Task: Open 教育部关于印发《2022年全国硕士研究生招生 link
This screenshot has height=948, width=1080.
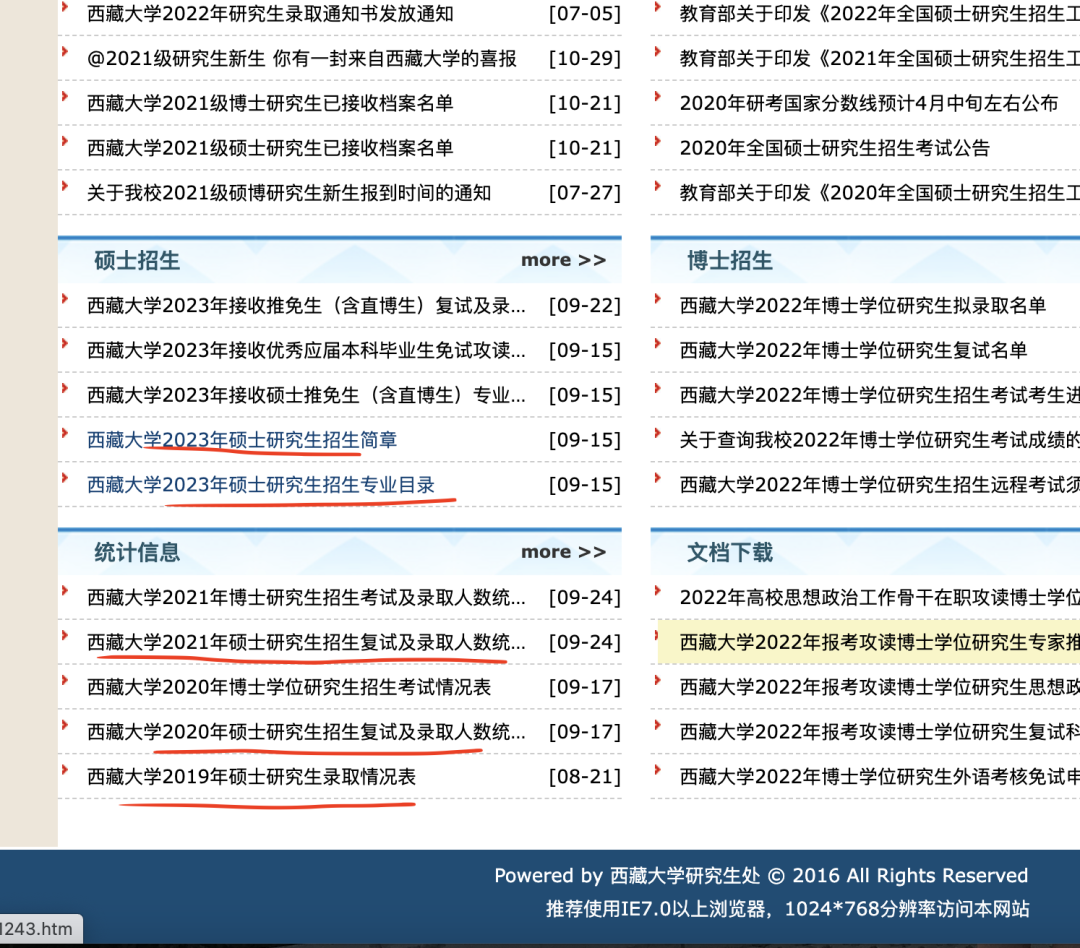Action: click(x=880, y=14)
